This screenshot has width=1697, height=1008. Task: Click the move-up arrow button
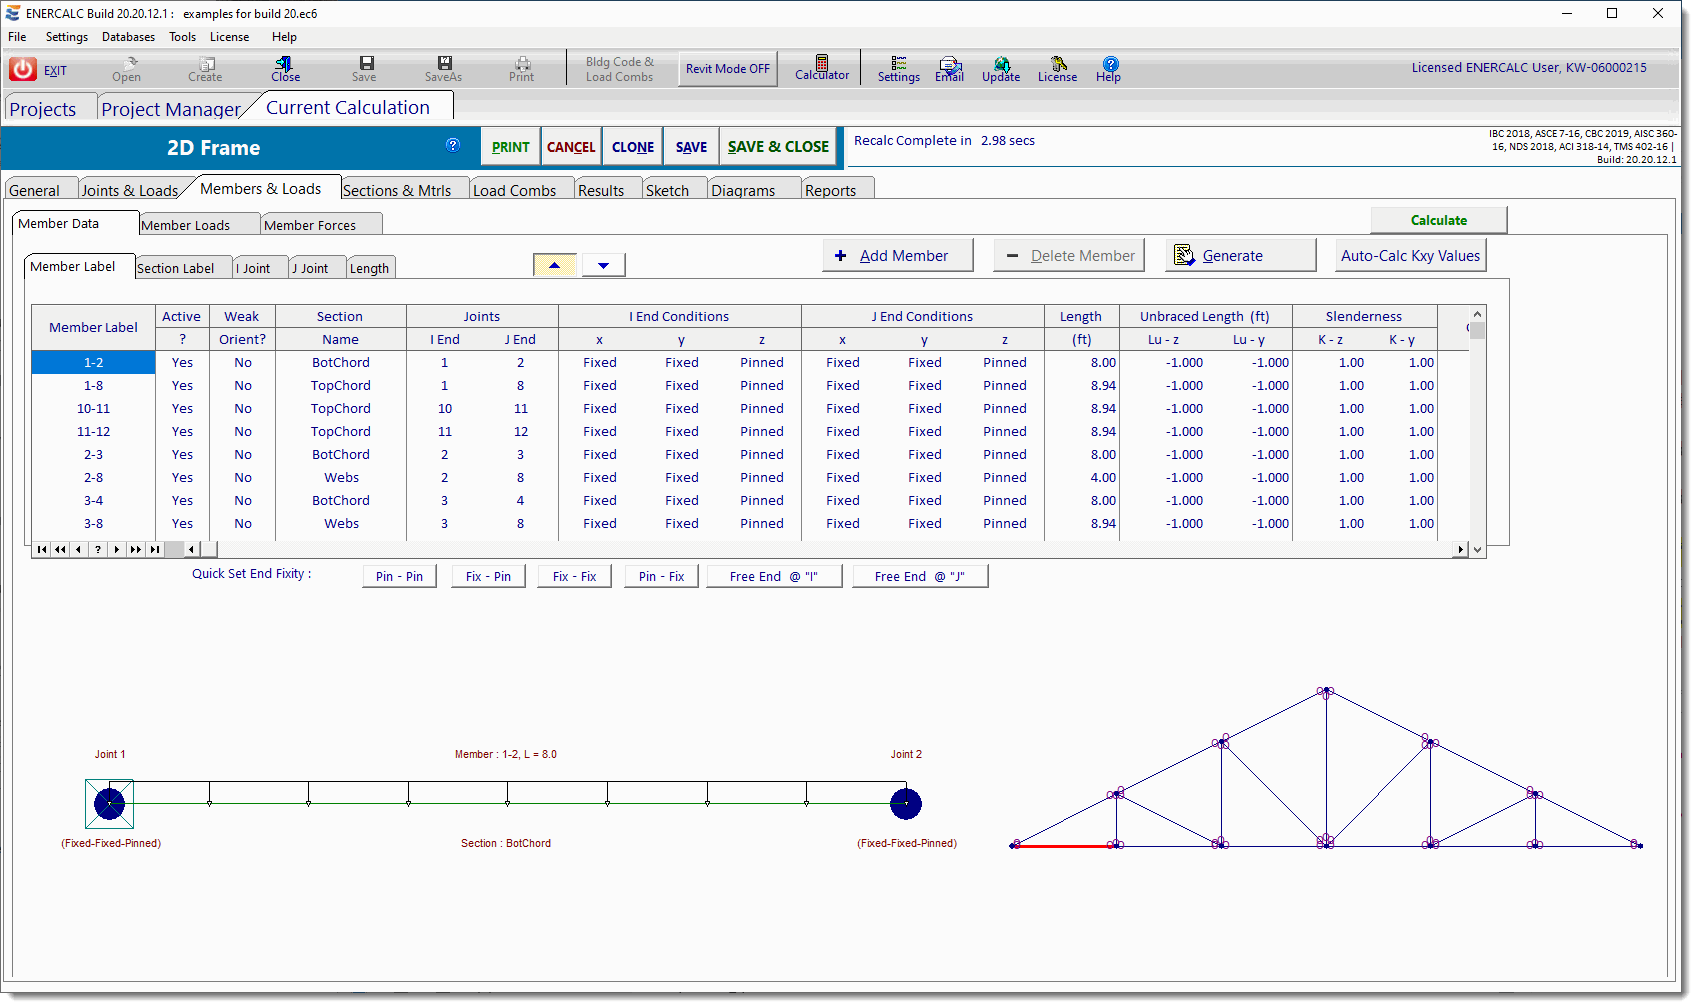[555, 265]
